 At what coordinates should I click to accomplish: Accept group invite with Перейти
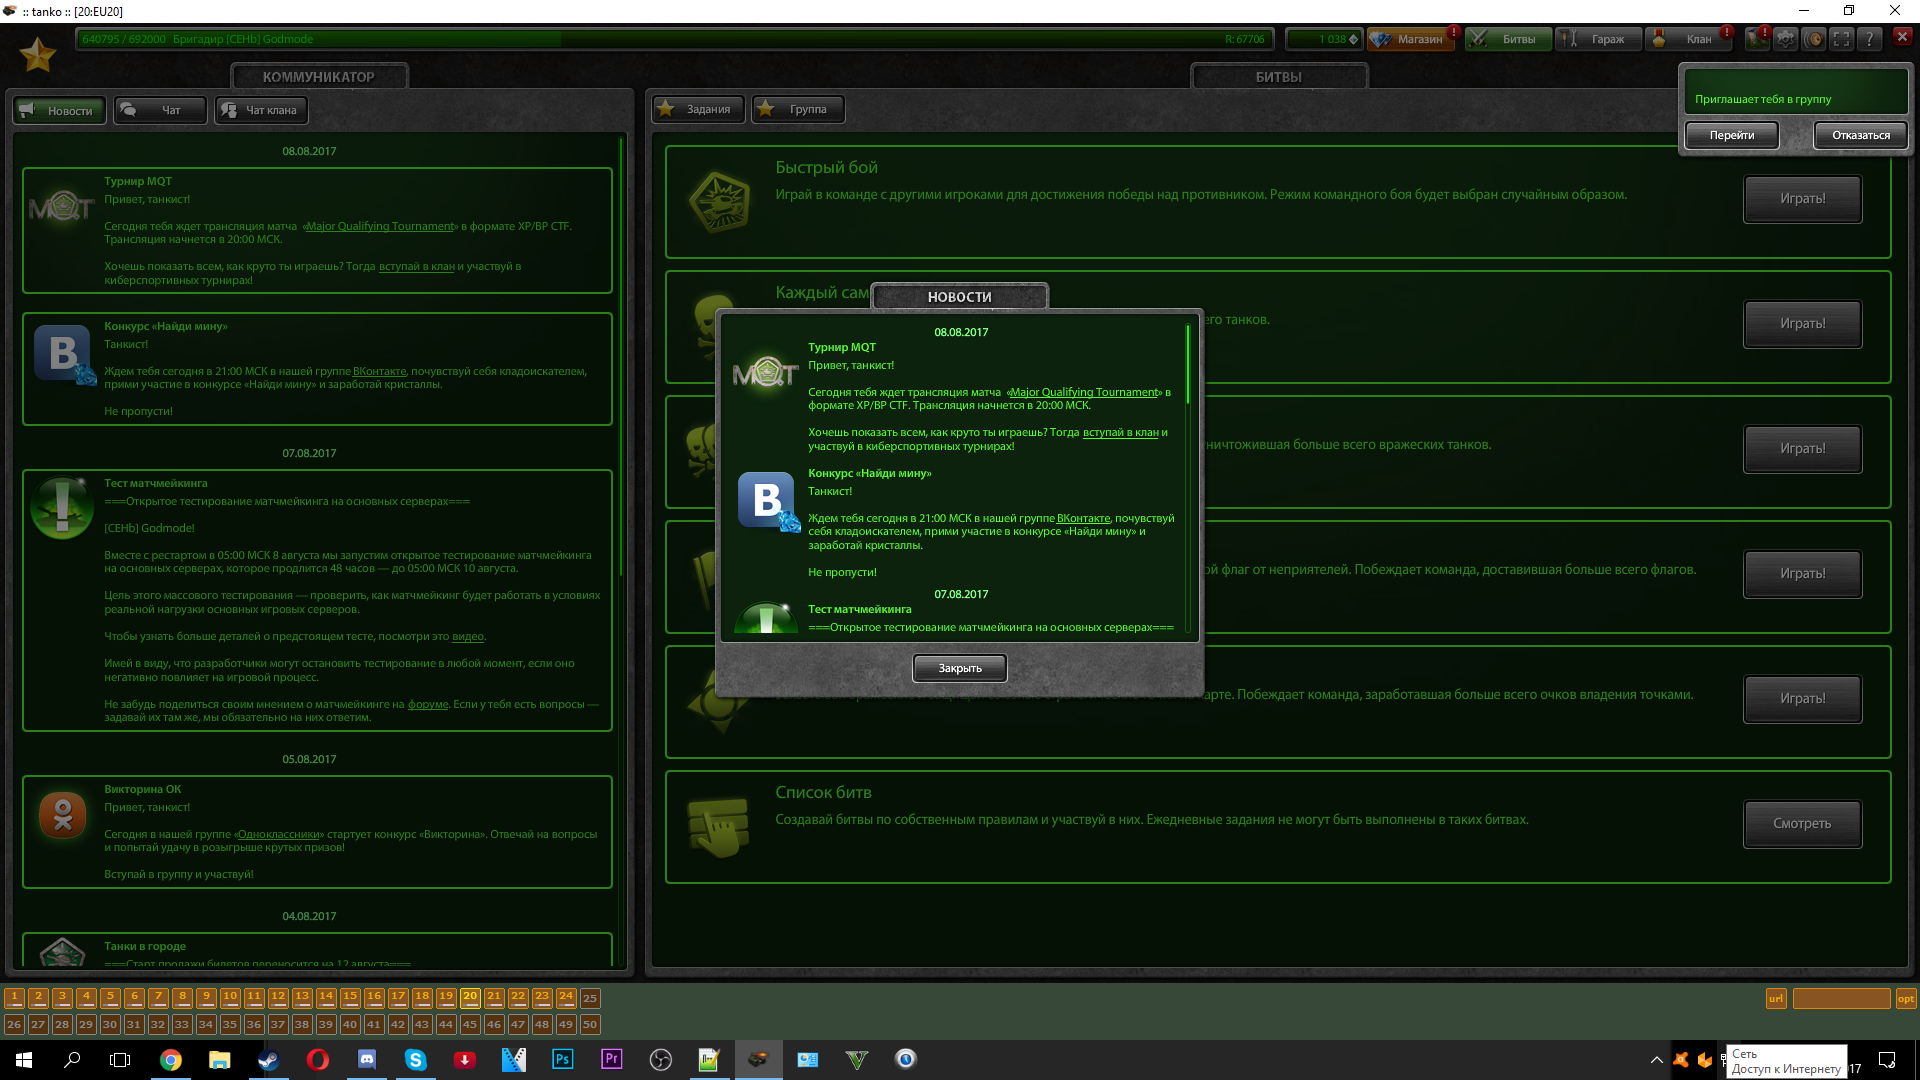pyautogui.click(x=1731, y=135)
